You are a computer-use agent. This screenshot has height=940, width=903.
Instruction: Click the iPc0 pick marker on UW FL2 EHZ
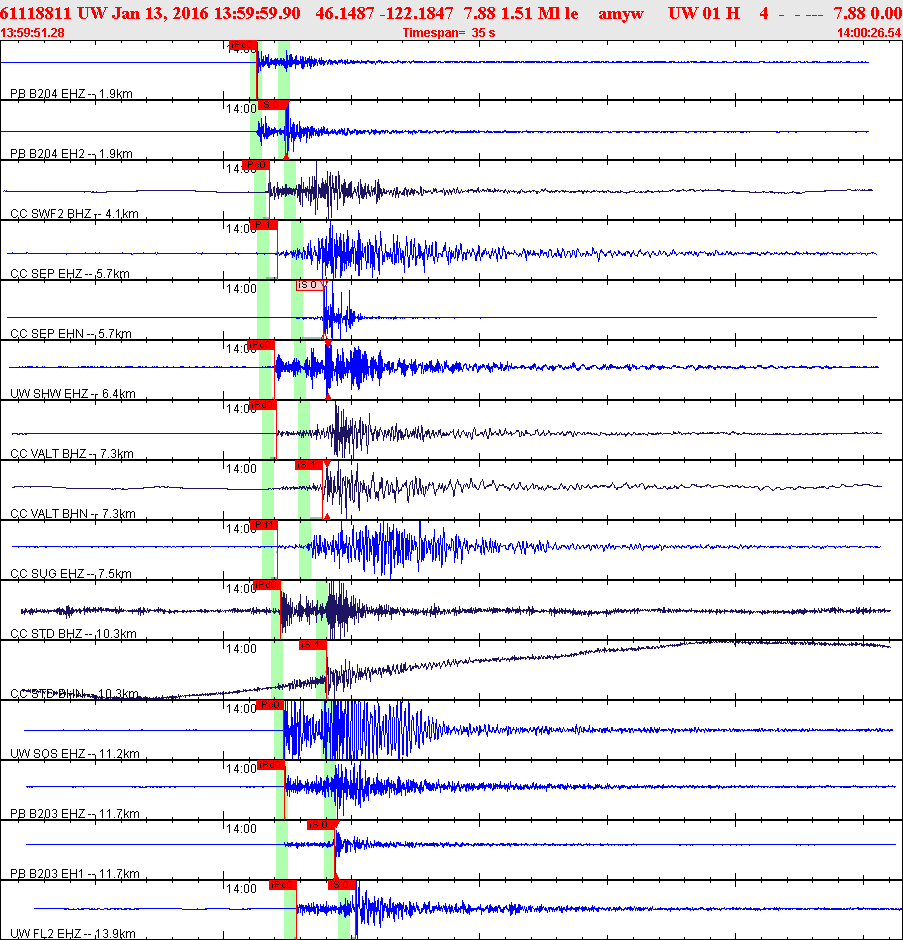pyautogui.click(x=282, y=884)
